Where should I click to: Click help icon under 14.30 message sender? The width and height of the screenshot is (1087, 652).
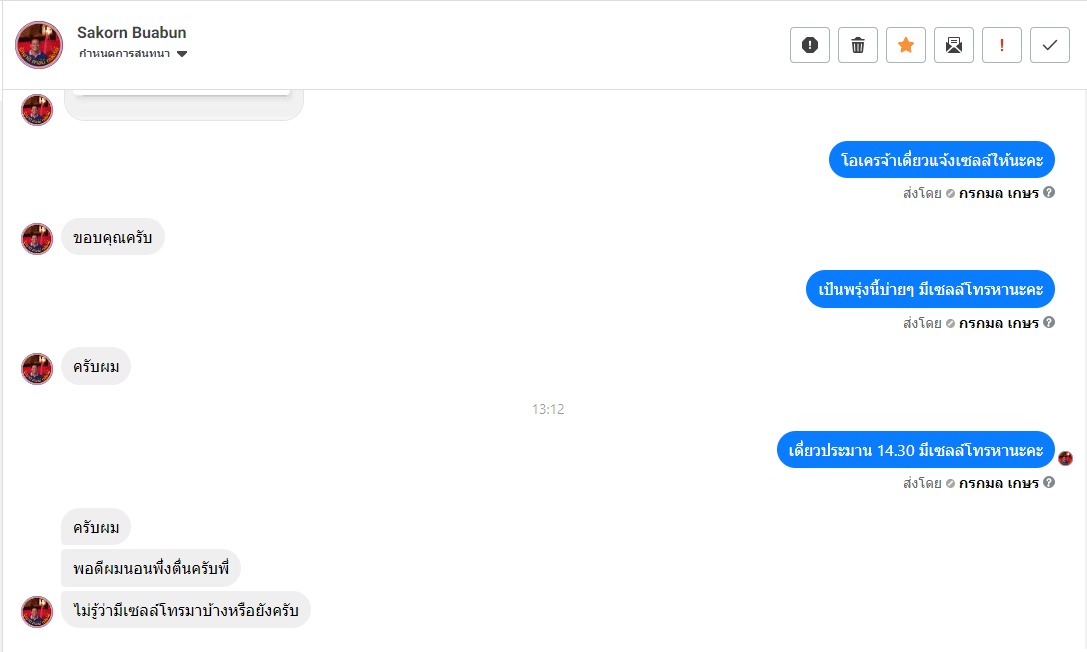(1049, 482)
